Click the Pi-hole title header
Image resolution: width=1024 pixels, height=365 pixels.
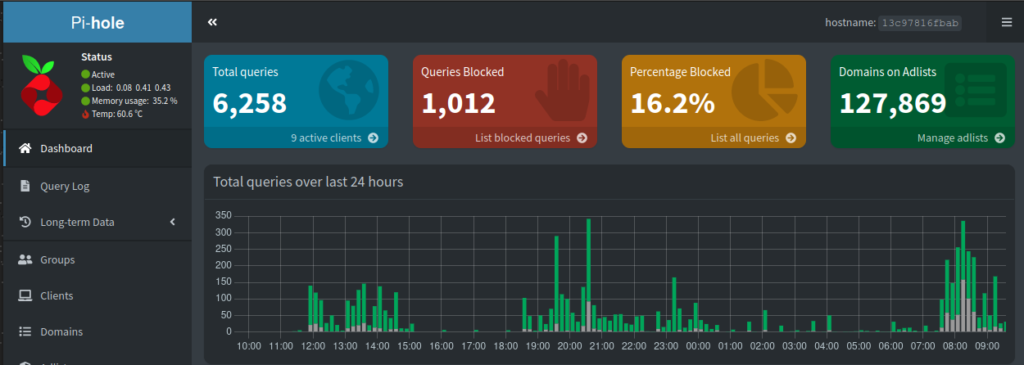tap(97, 23)
